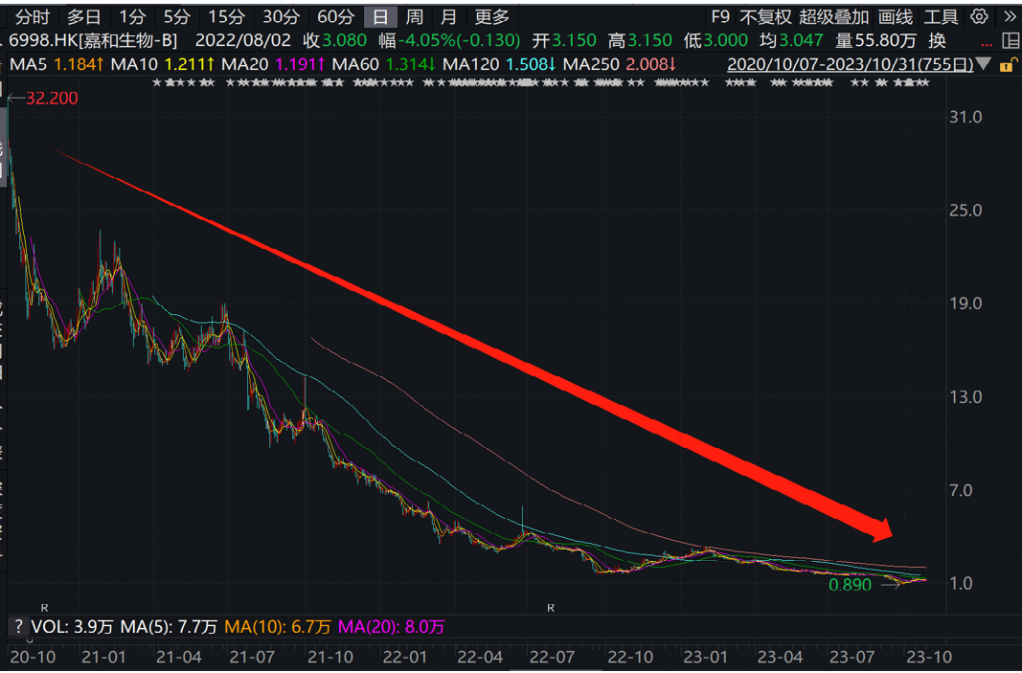This screenshot has height=673, width=1022.
Task: Click the 换 turnover label
Action: (x=937, y=41)
